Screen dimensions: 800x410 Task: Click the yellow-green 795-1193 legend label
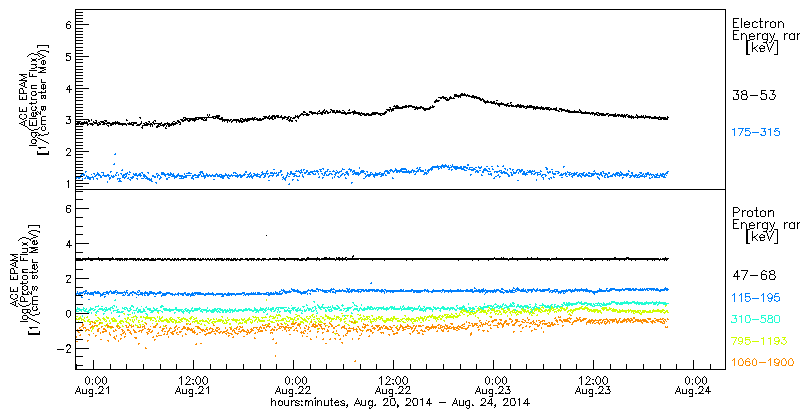pos(759,341)
